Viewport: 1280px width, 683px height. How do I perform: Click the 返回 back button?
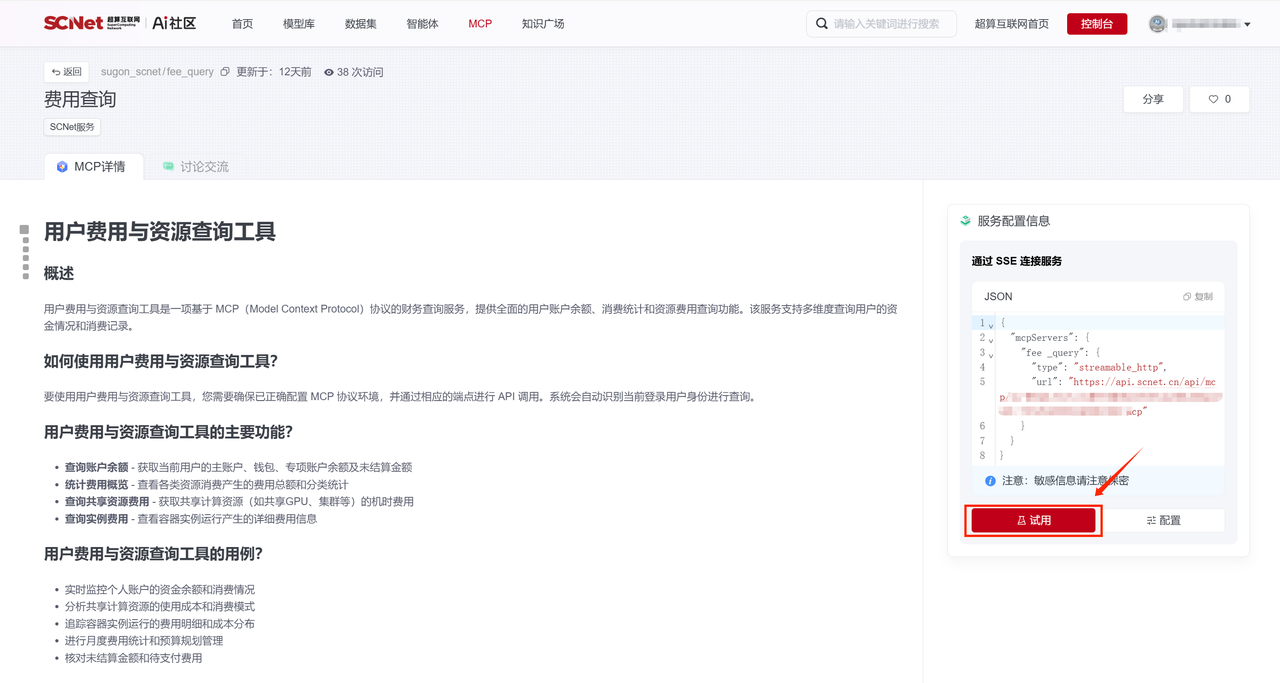(66, 72)
